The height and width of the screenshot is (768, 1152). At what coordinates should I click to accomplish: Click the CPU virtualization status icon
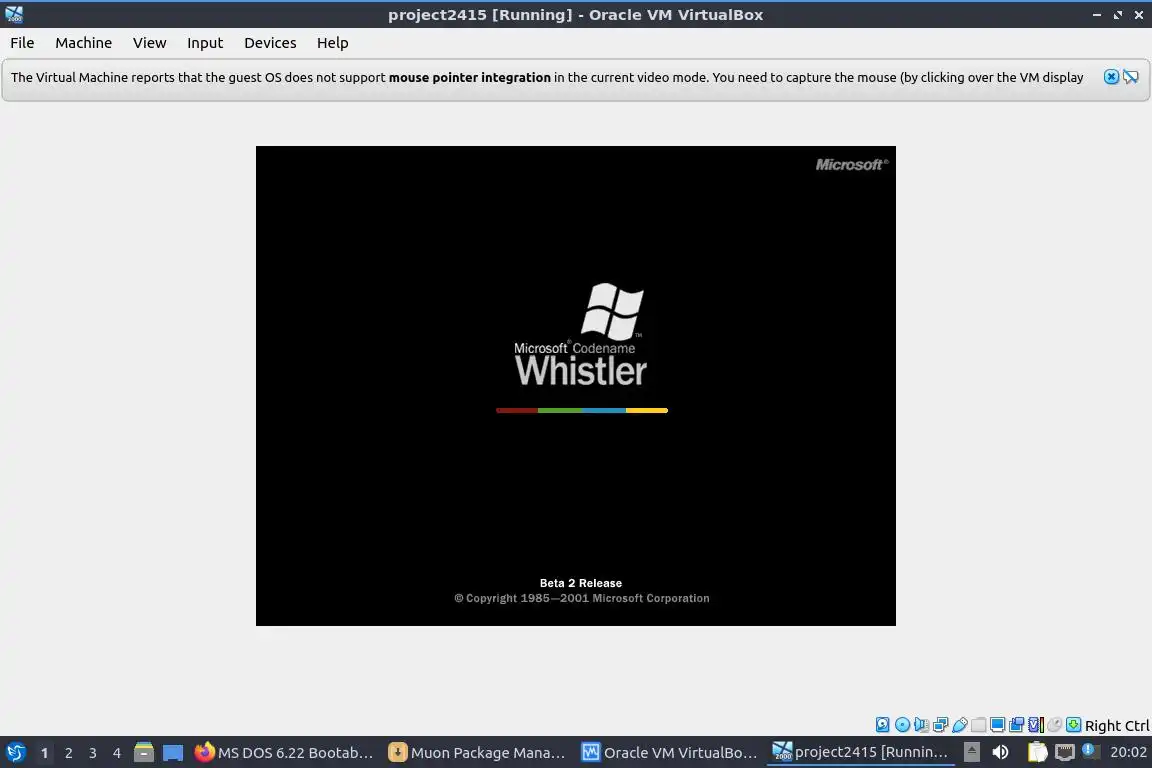1036,725
